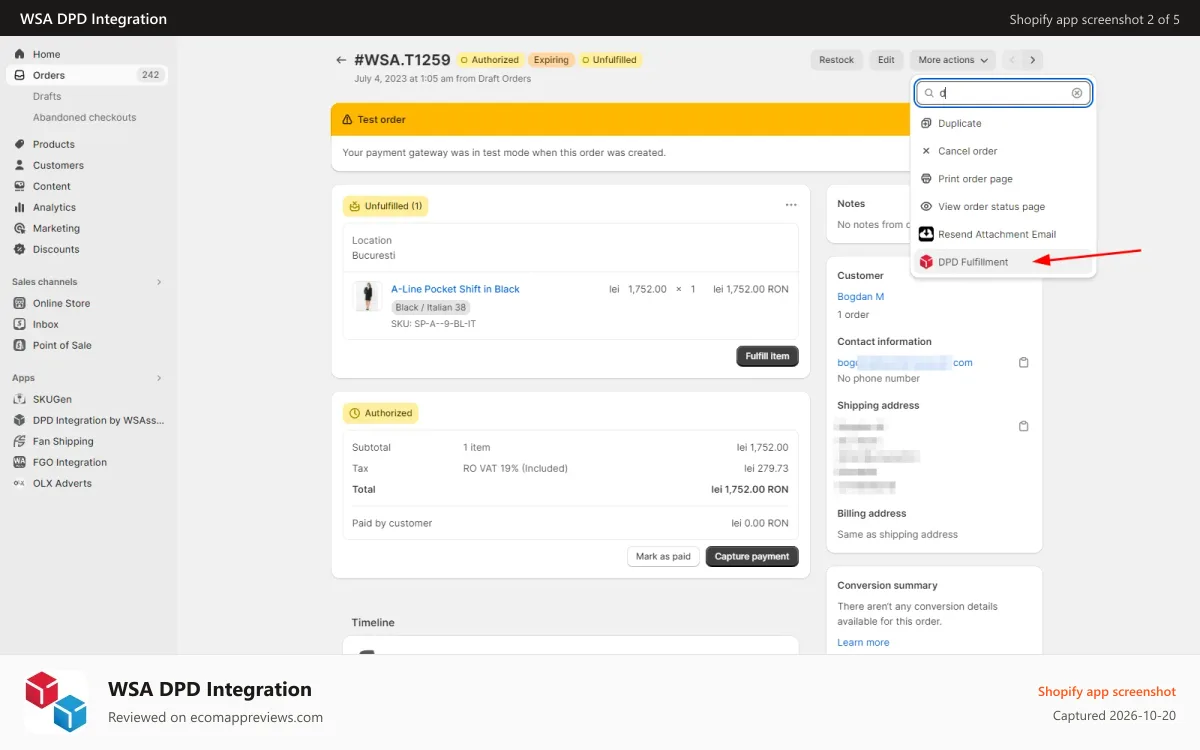Viewport: 1200px width, 750px height.
Task: Select Resend Attachment Email
Action: click(1003, 234)
